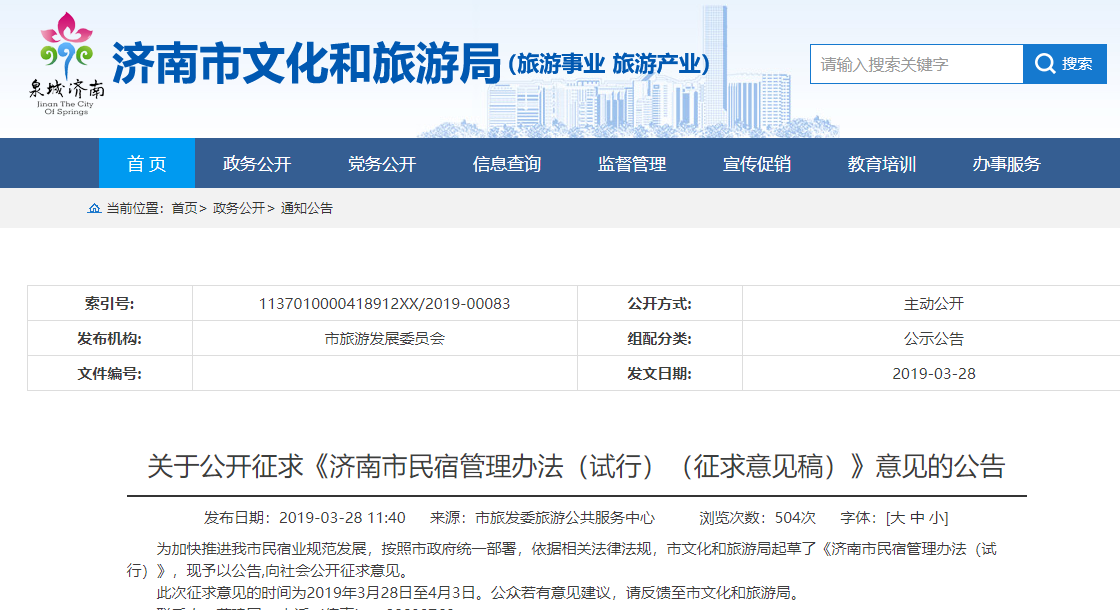Image resolution: width=1120 pixels, height=610 pixels.
Task: Open the 政务公开 menu item
Action: [x=257, y=164]
